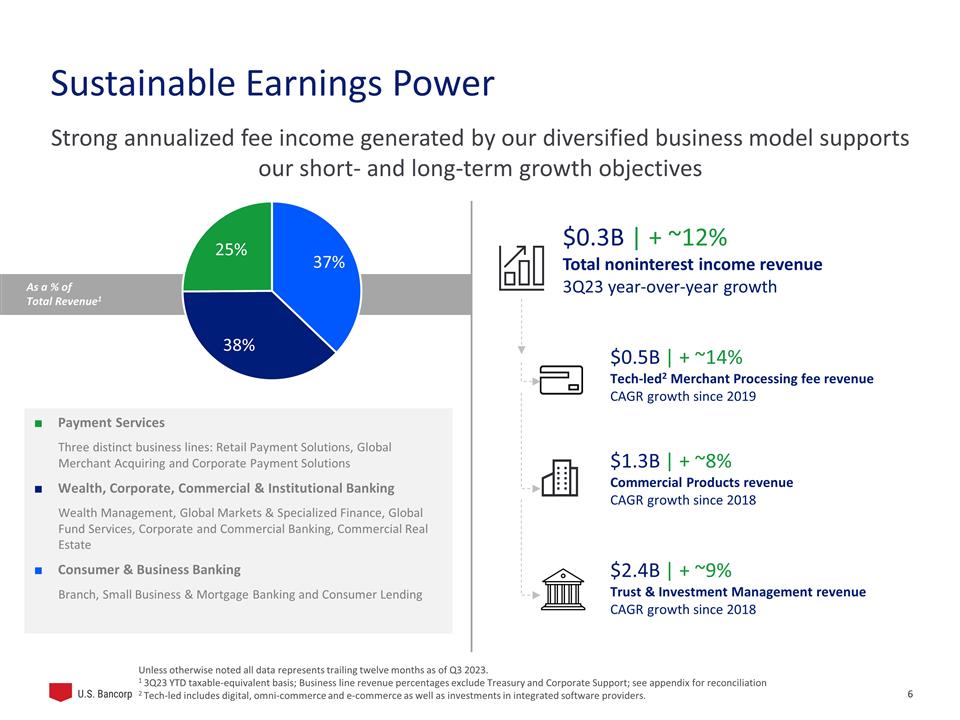Click the downward arrowhead on the dashed connector
The image size is (960, 720).
(x=521, y=349)
